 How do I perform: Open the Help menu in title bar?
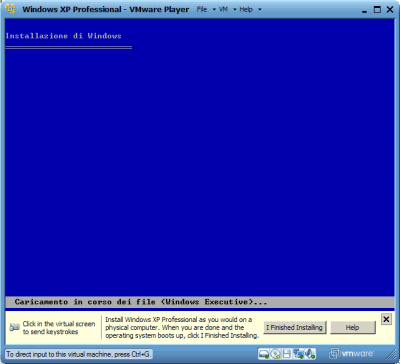point(246,9)
